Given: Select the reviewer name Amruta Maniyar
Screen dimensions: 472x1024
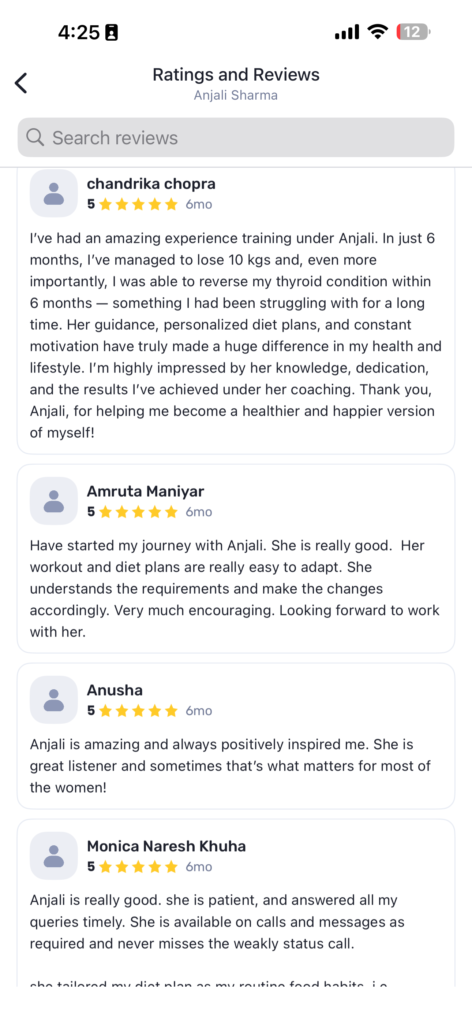Looking at the screenshot, I should pyautogui.click(x=147, y=491).
